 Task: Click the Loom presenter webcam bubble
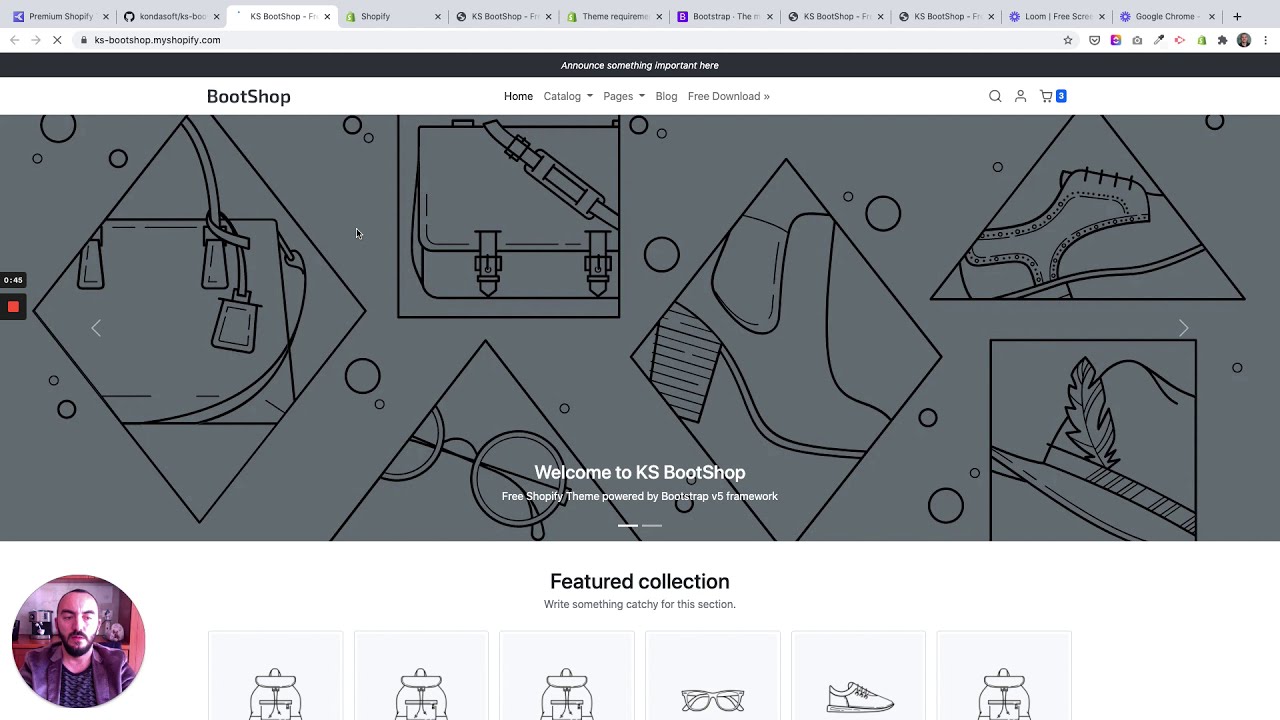pyautogui.click(x=79, y=641)
